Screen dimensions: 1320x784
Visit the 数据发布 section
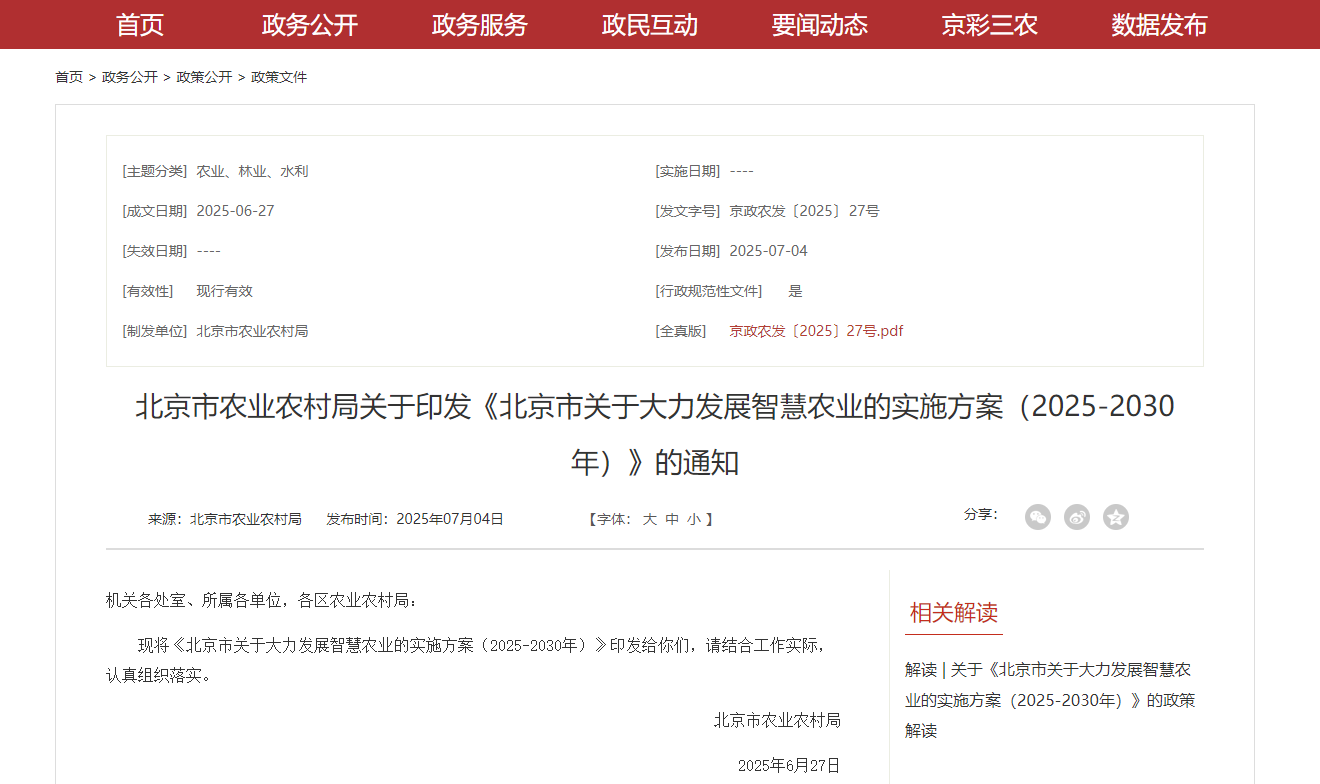1160,25
